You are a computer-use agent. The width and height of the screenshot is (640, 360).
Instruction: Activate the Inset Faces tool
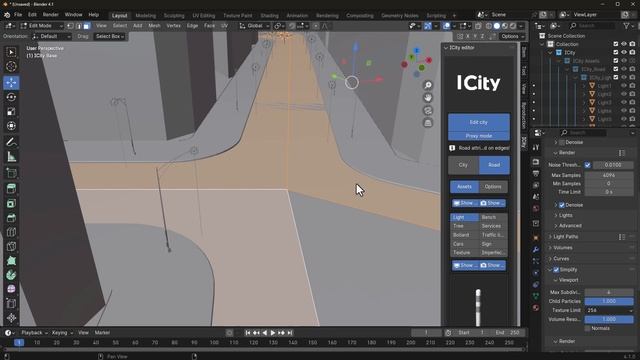point(11,203)
